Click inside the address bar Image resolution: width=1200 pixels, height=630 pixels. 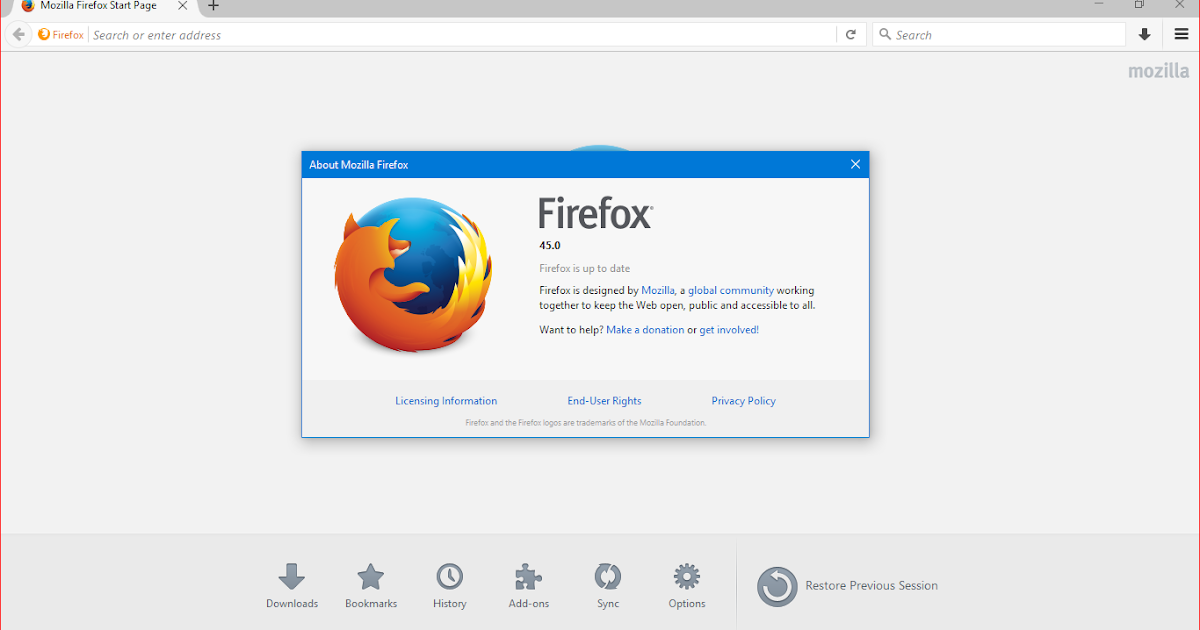(x=400, y=33)
